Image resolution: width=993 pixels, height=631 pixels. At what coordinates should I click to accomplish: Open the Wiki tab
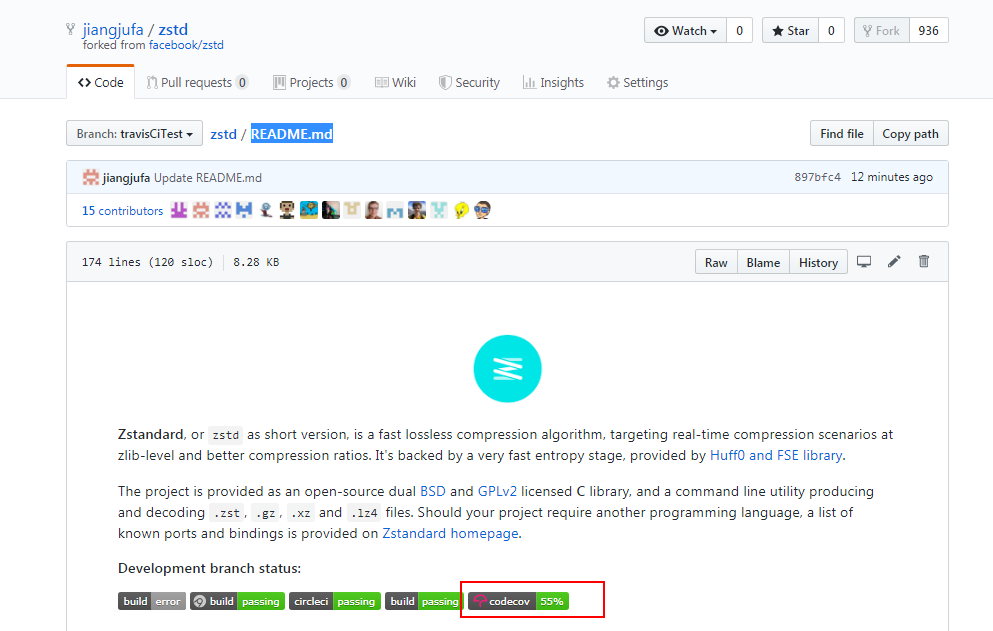[x=395, y=82]
